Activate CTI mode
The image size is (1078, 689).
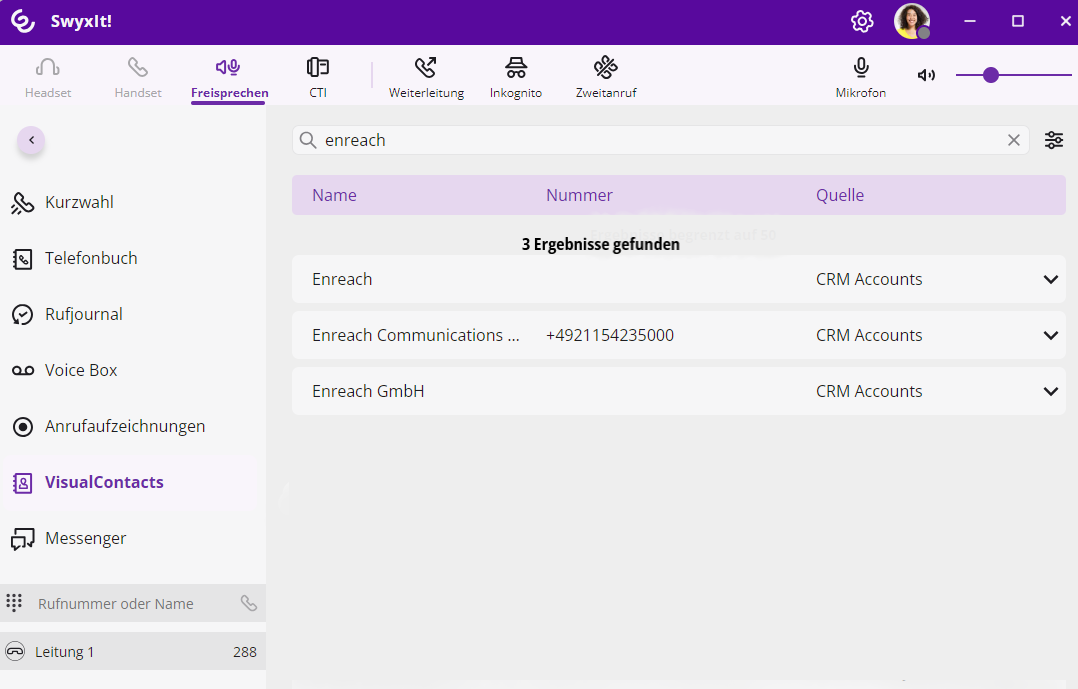[x=318, y=77]
